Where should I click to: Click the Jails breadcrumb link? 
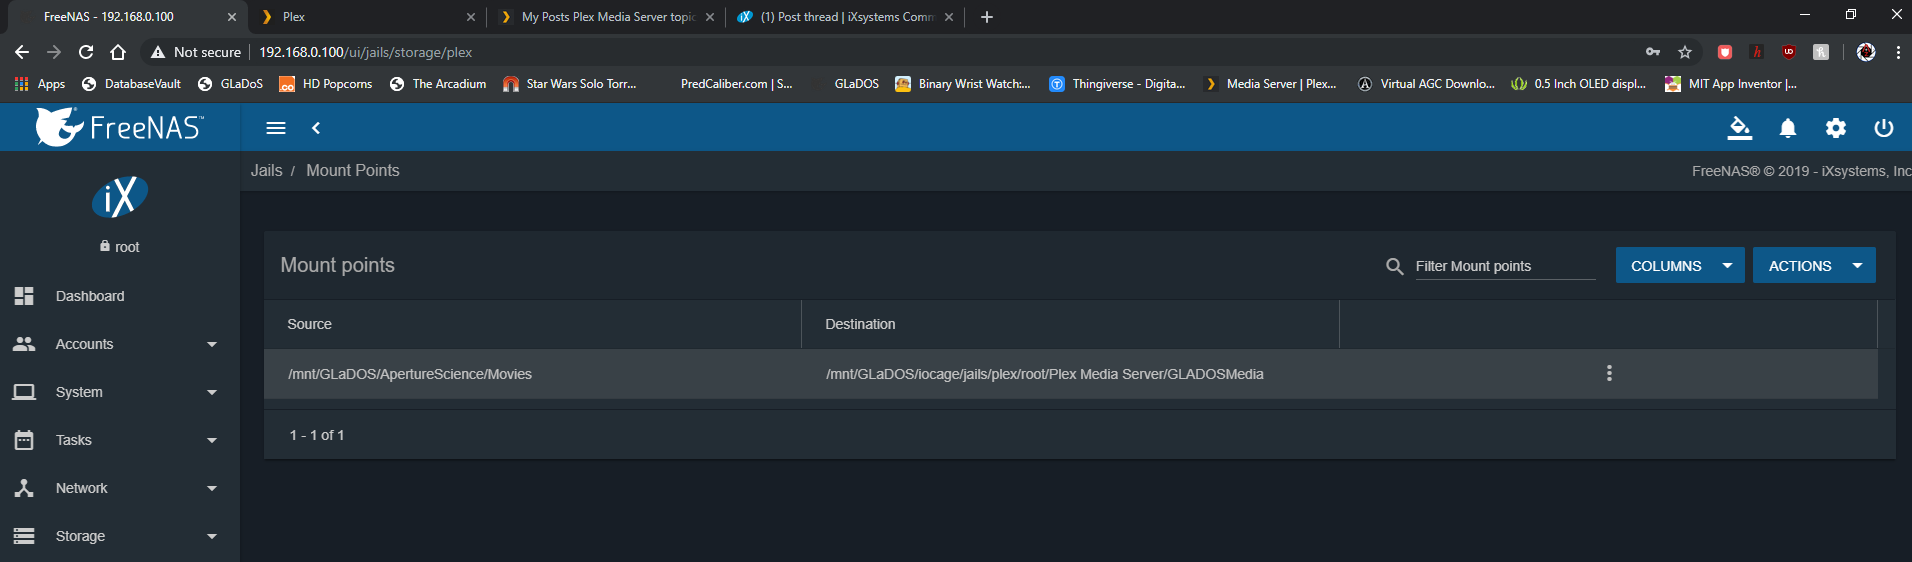266,171
